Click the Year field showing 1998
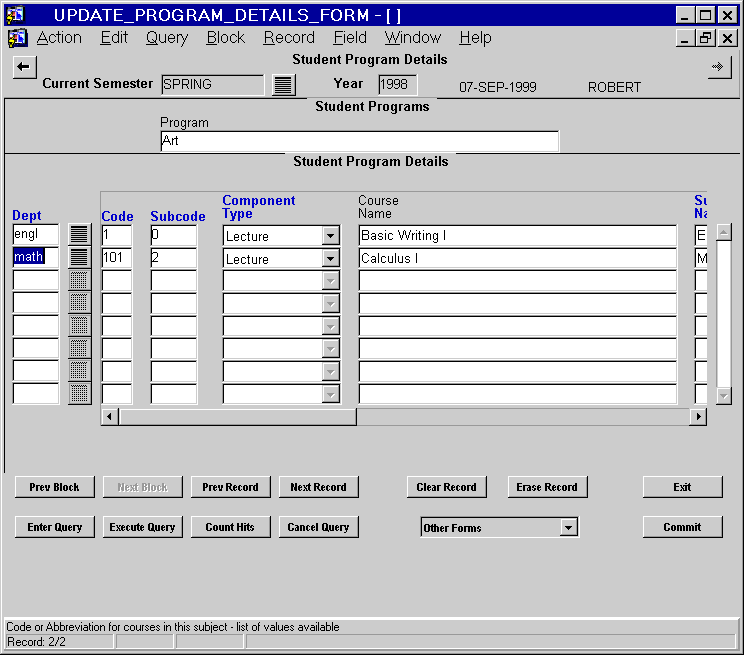Image resolution: width=744 pixels, height=655 pixels. pyautogui.click(x=398, y=85)
